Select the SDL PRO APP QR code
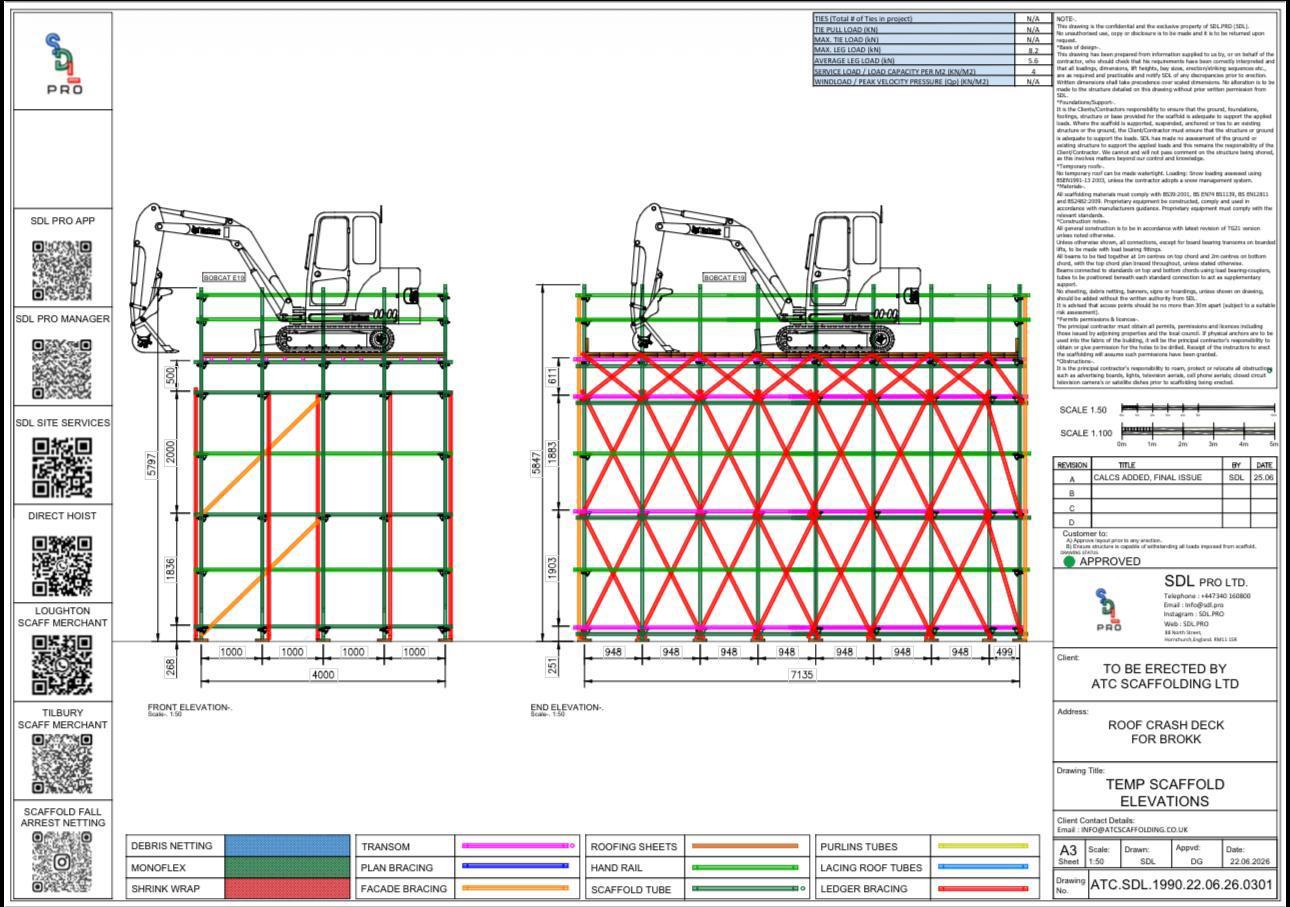This screenshot has width=1290, height=907. coord(62,270)
